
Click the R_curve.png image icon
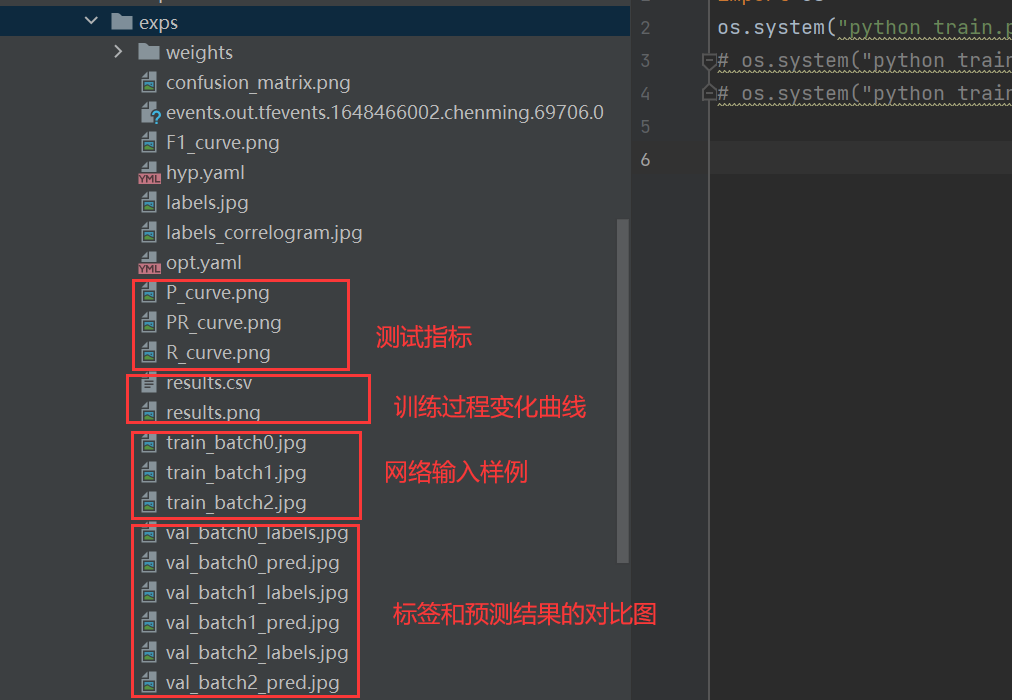(149, 352)
